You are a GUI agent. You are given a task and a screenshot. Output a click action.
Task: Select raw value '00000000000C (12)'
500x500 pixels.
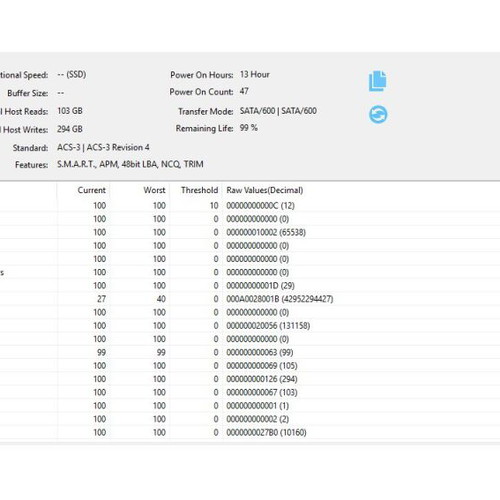click(260, 206)
